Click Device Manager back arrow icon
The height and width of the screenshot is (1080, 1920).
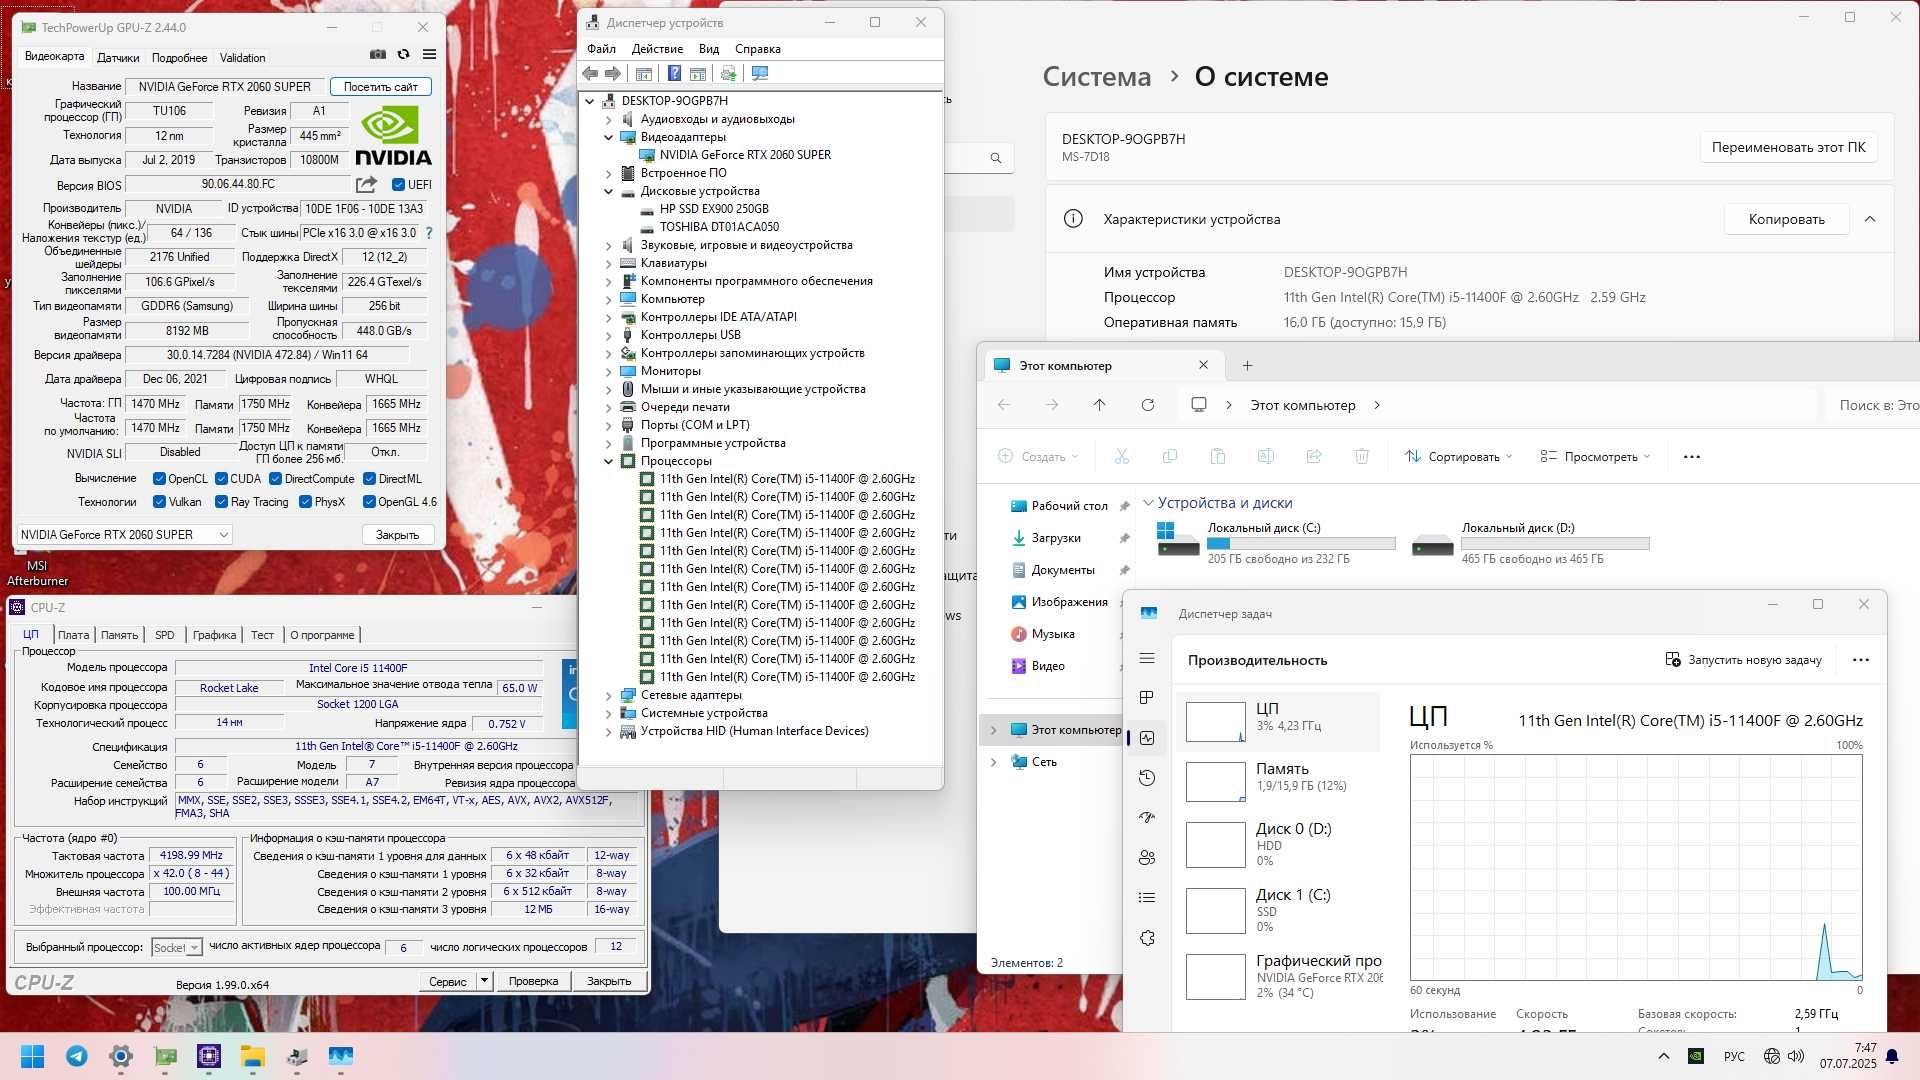(590, 73)
